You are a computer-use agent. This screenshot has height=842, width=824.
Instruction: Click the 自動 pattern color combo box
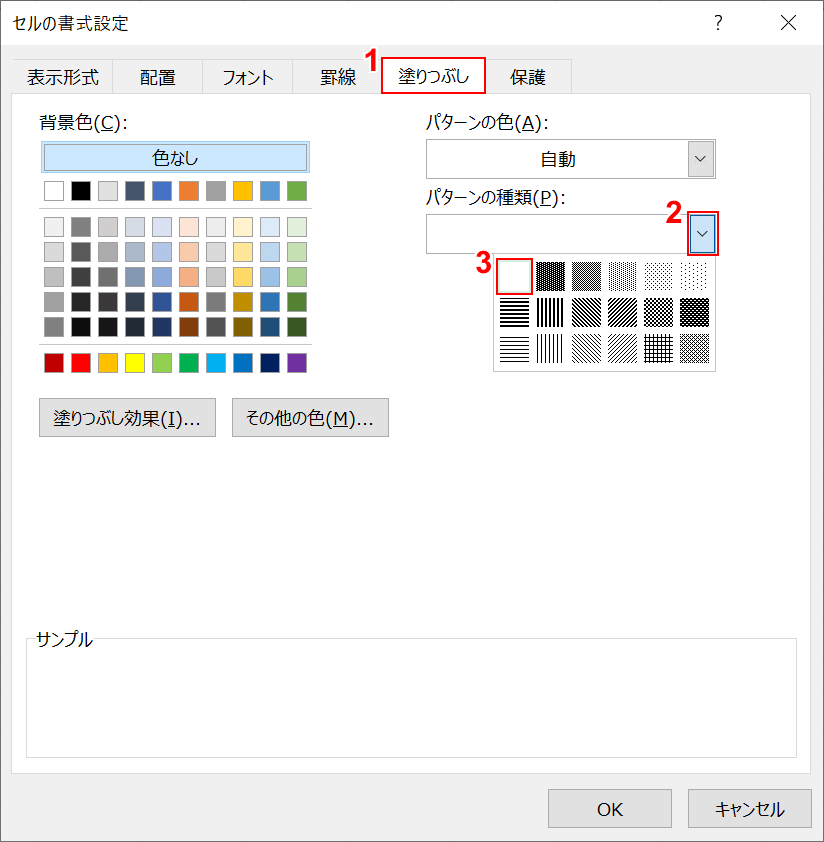click(x=570, y=159)
